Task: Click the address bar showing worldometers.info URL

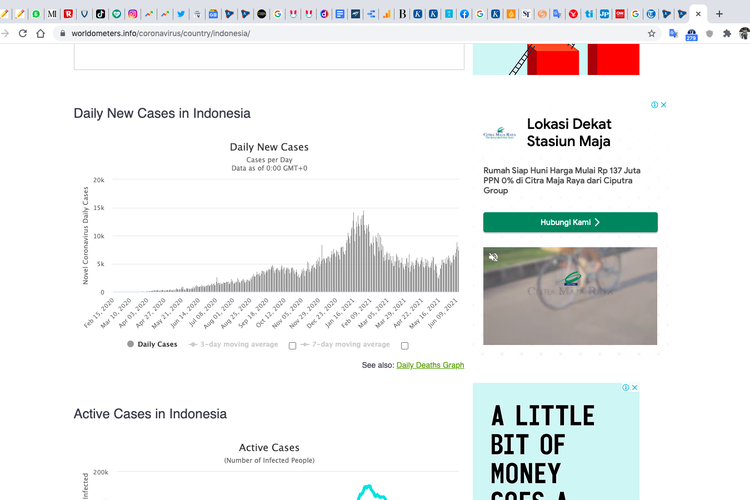Action: point(300,33)
